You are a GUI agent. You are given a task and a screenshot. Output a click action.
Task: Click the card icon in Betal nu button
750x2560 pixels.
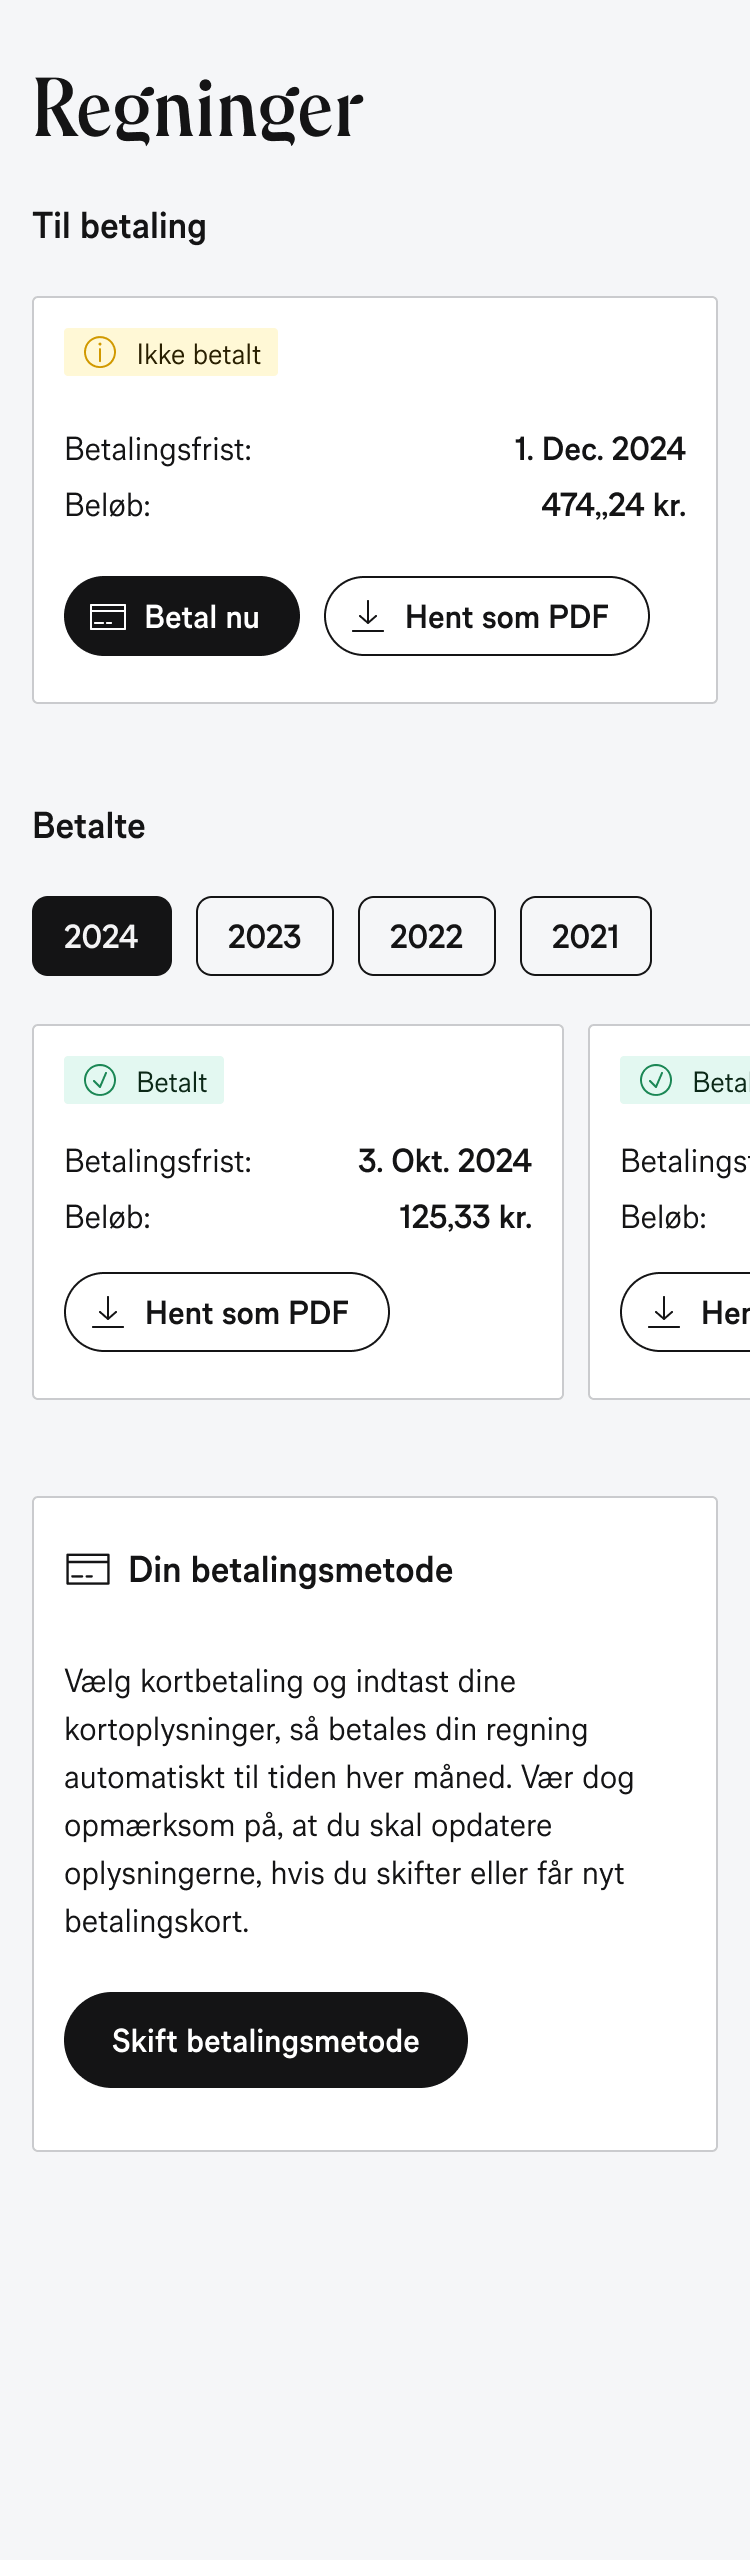point(108,617)
